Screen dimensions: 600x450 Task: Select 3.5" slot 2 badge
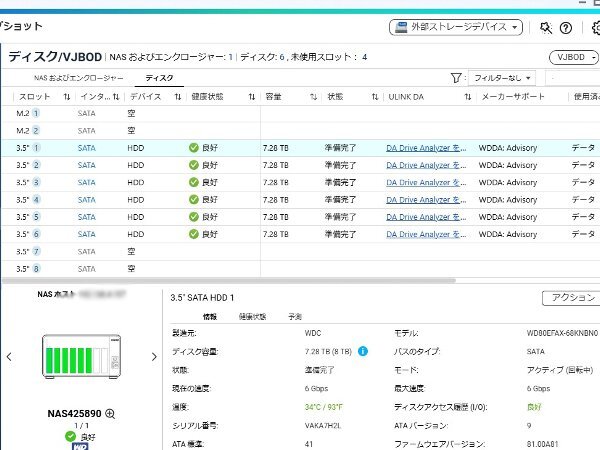click(x=36, y=165)
